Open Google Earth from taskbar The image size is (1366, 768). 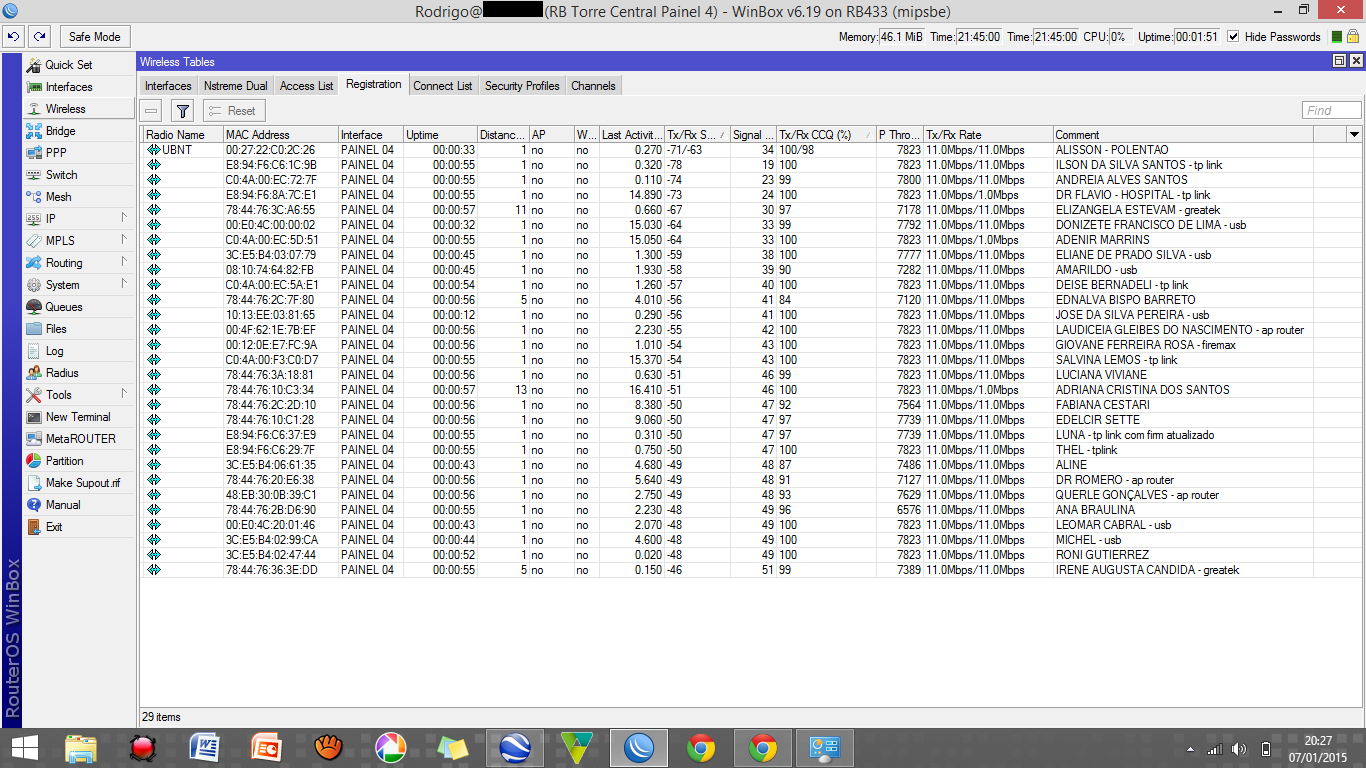tap(515, 747)
